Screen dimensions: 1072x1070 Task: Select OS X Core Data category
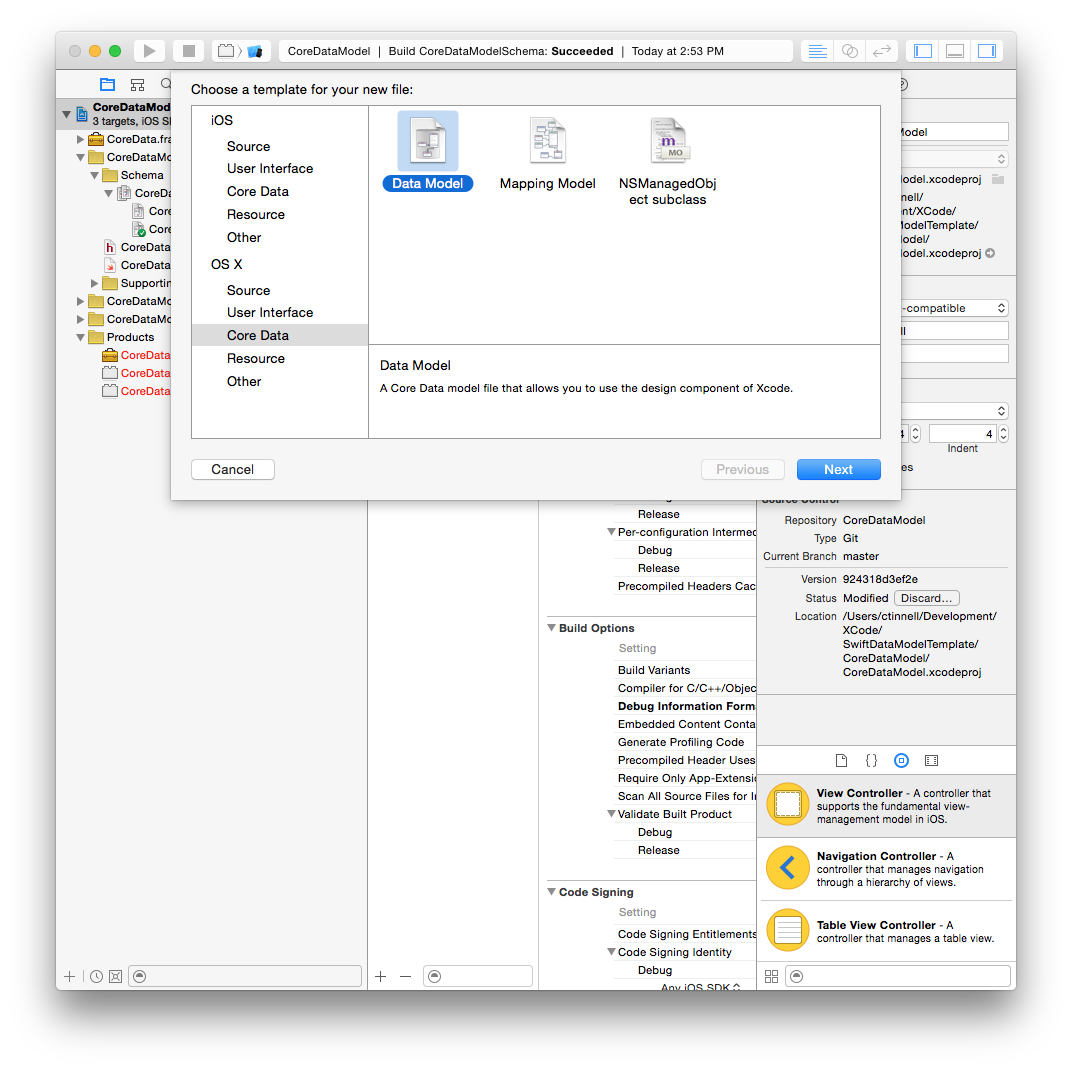pos(280,335)
